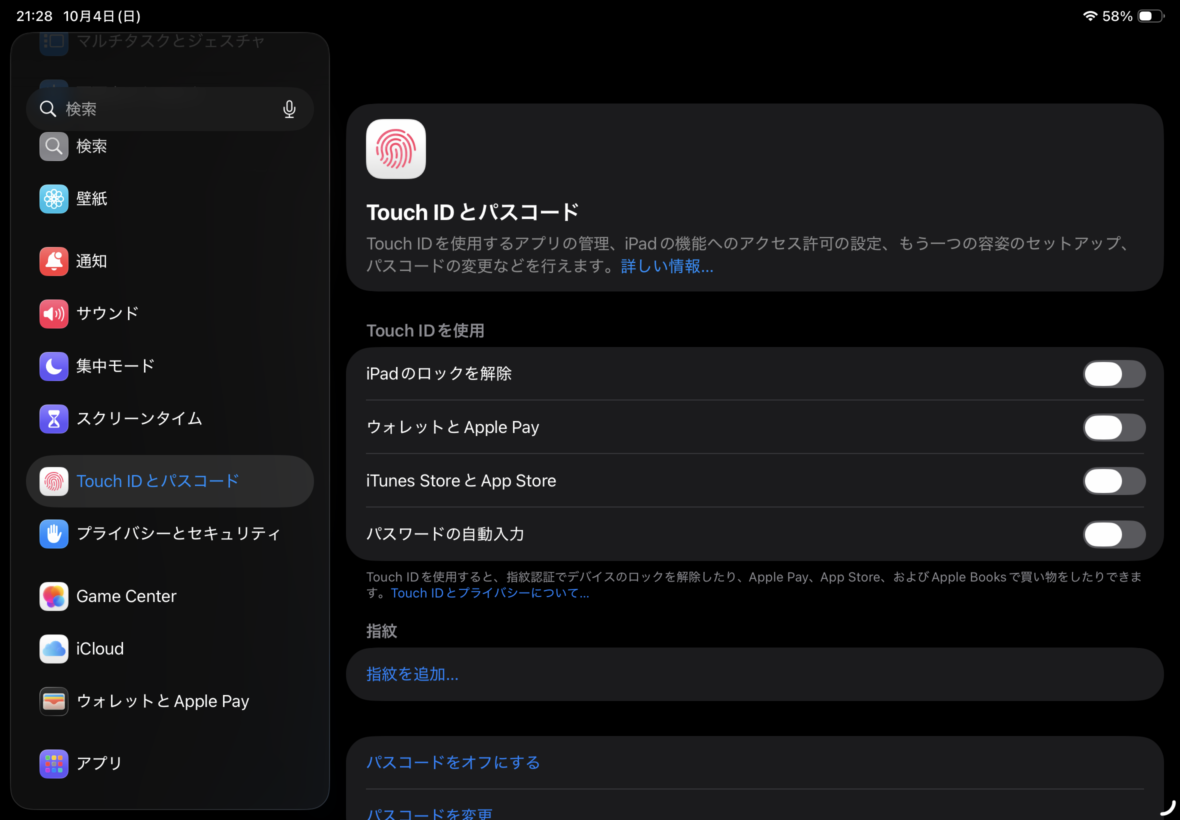This screenshot has width=1180, height=820.
Task: Open アプリ settings label
Action: coord(99,764)
